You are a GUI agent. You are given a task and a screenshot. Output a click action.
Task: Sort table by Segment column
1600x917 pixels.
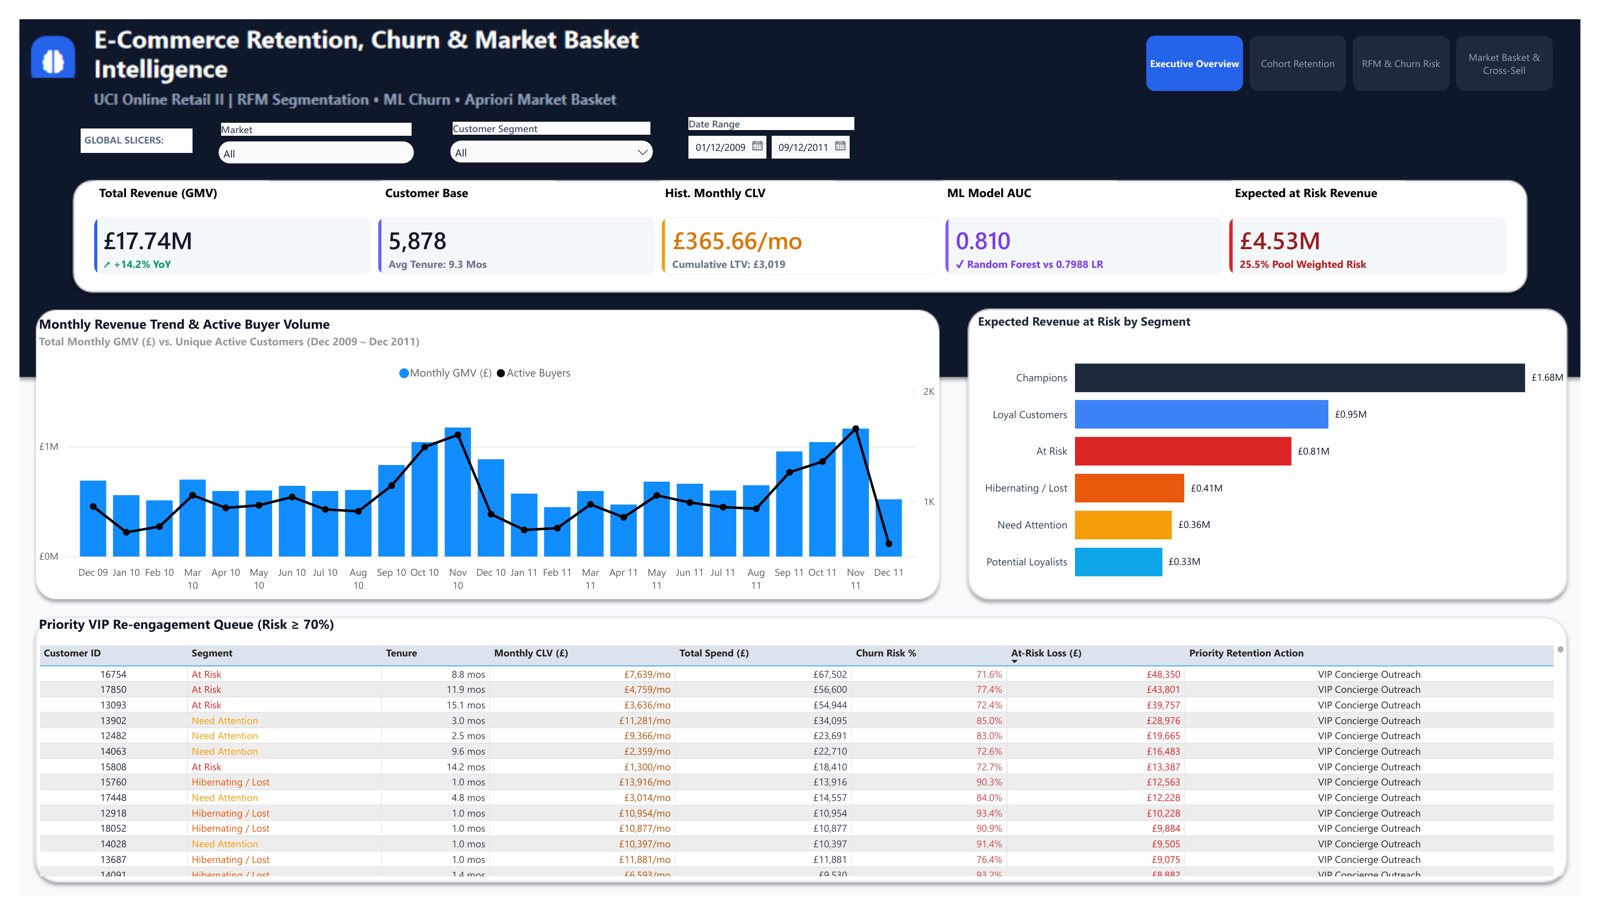coord(212,653)
